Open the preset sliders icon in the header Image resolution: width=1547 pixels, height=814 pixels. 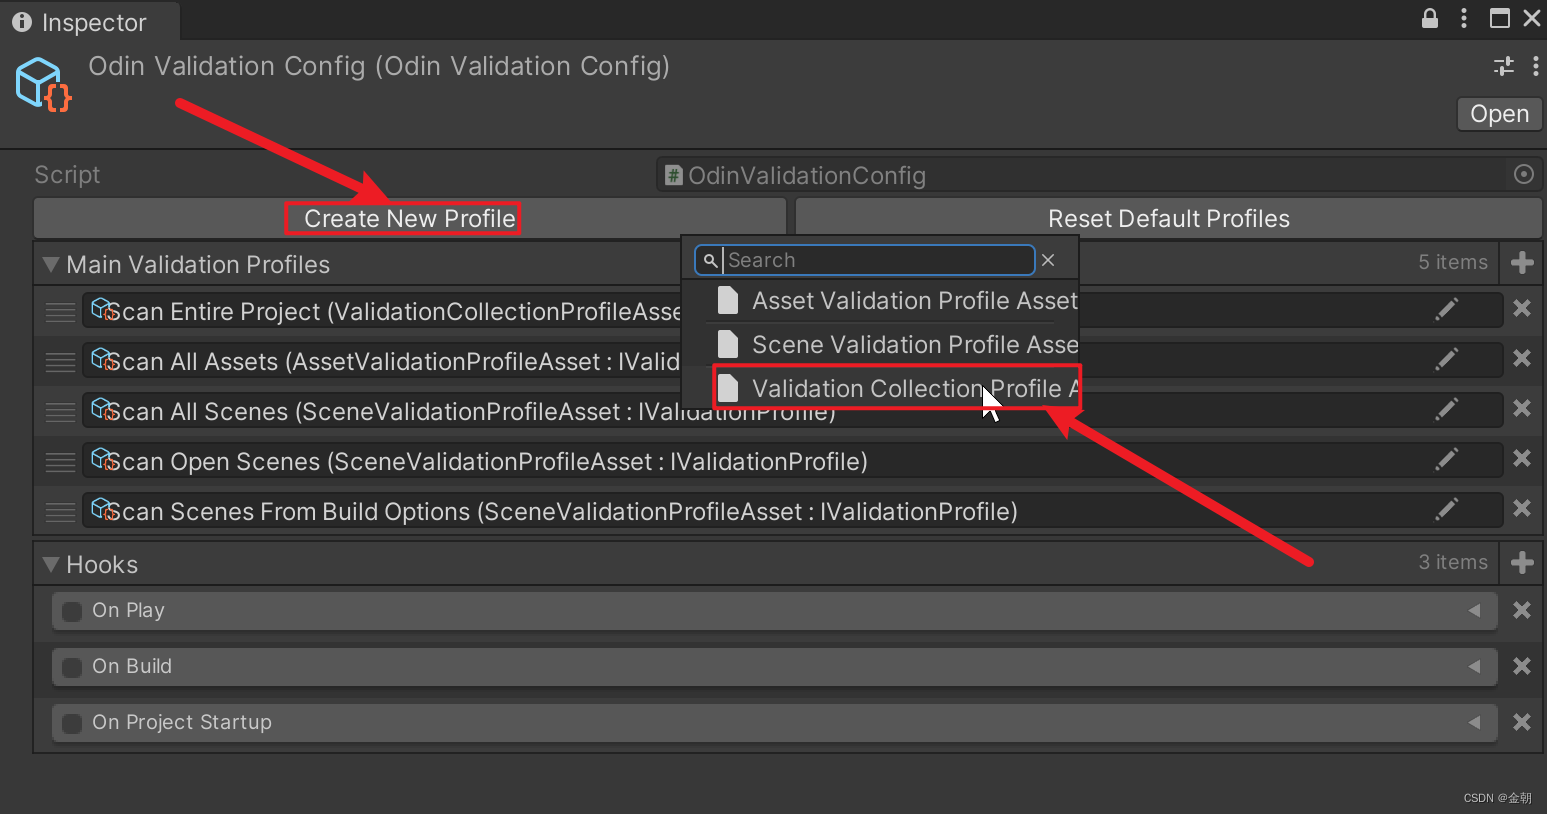click(x=1504, y=66)
